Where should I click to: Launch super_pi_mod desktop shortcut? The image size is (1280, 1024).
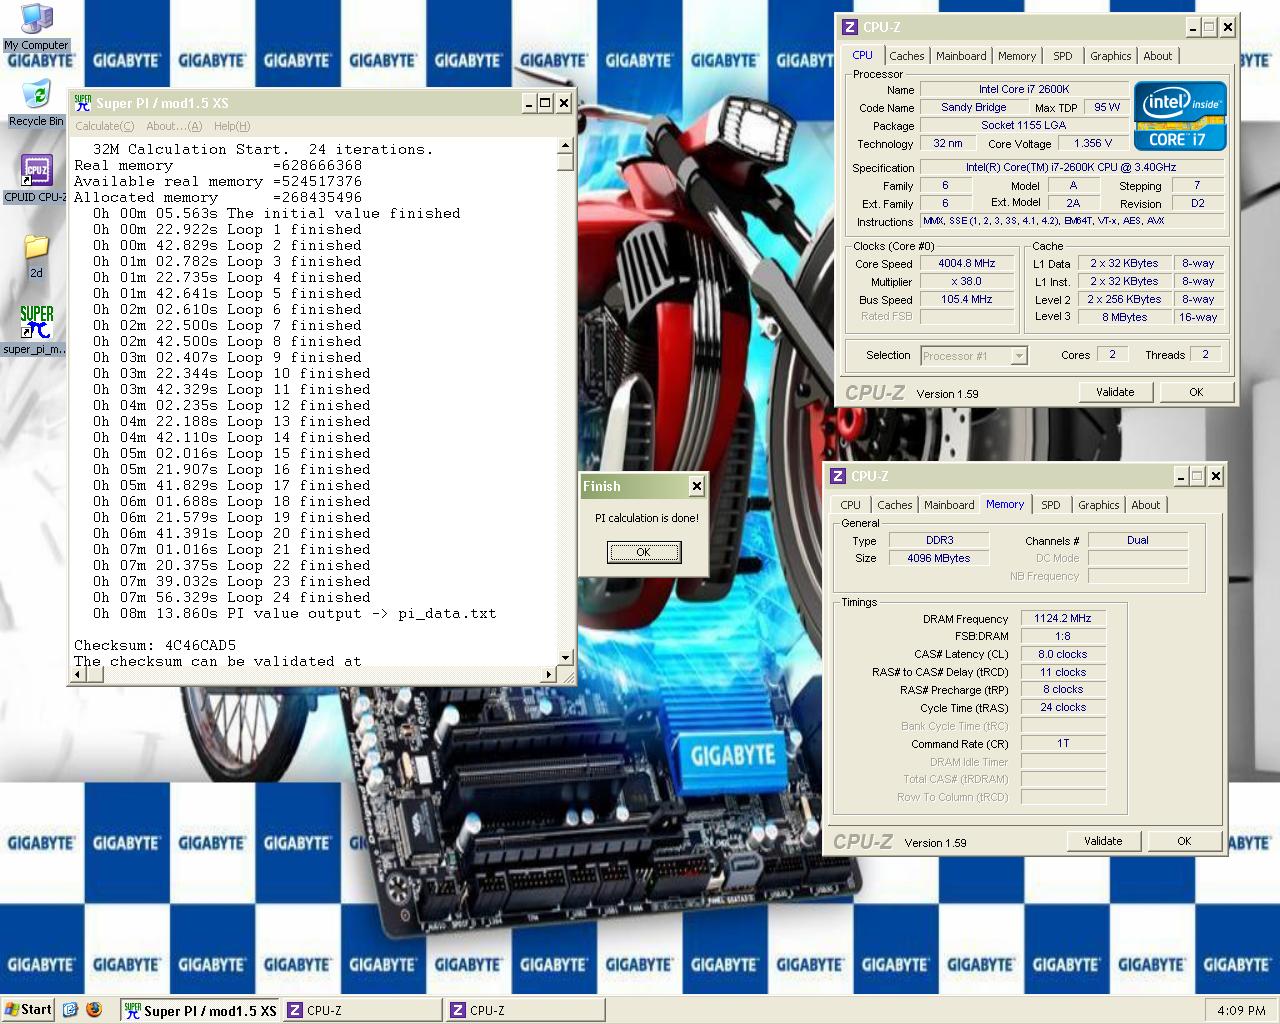coord(36,330)
